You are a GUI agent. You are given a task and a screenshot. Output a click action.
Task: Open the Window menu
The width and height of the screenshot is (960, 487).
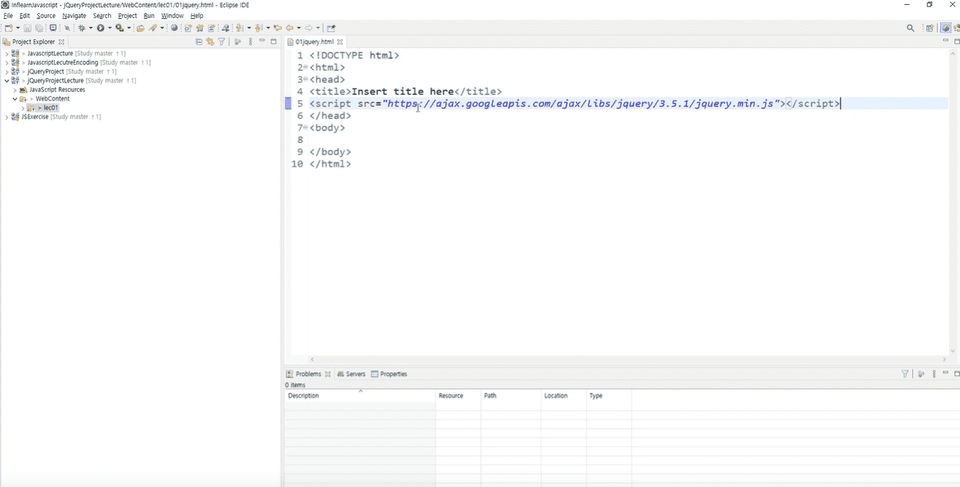pos(172,15)
